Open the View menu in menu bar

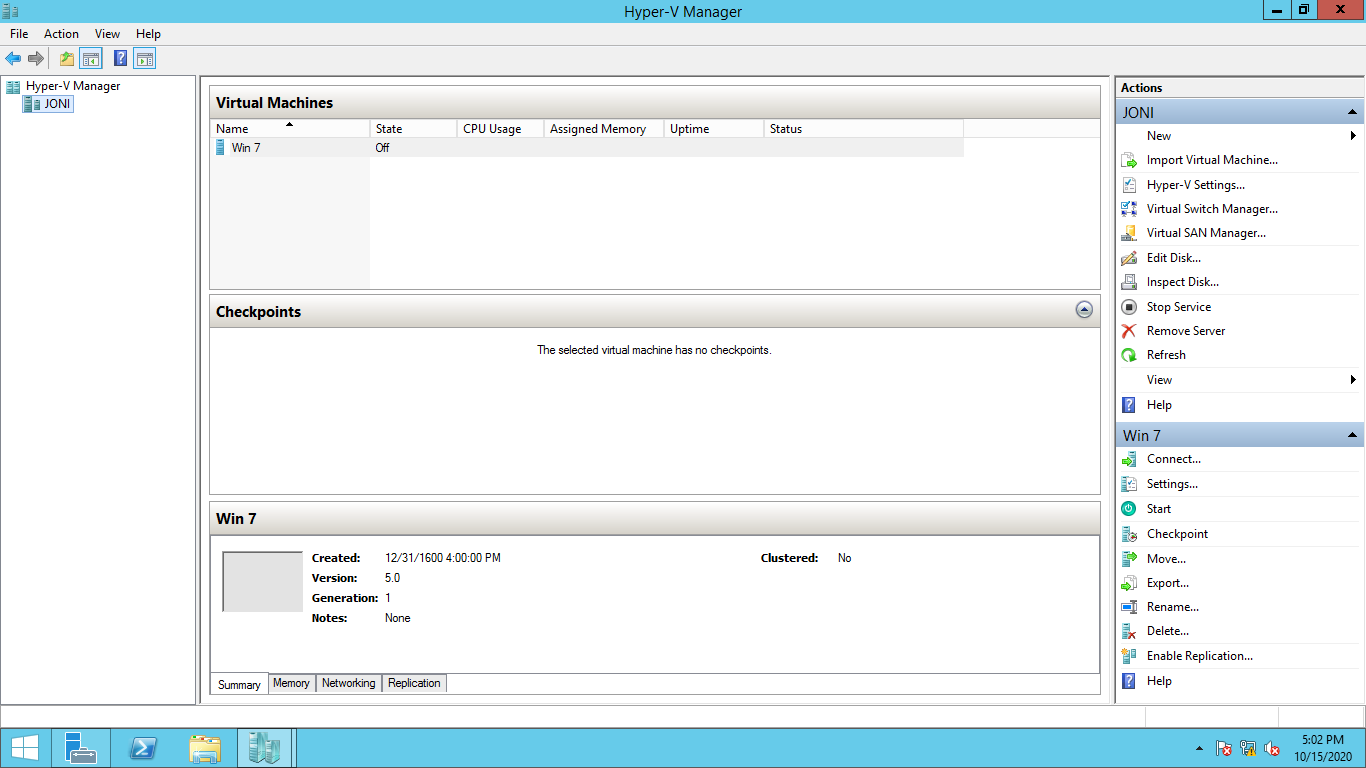(x=107, y=34)
